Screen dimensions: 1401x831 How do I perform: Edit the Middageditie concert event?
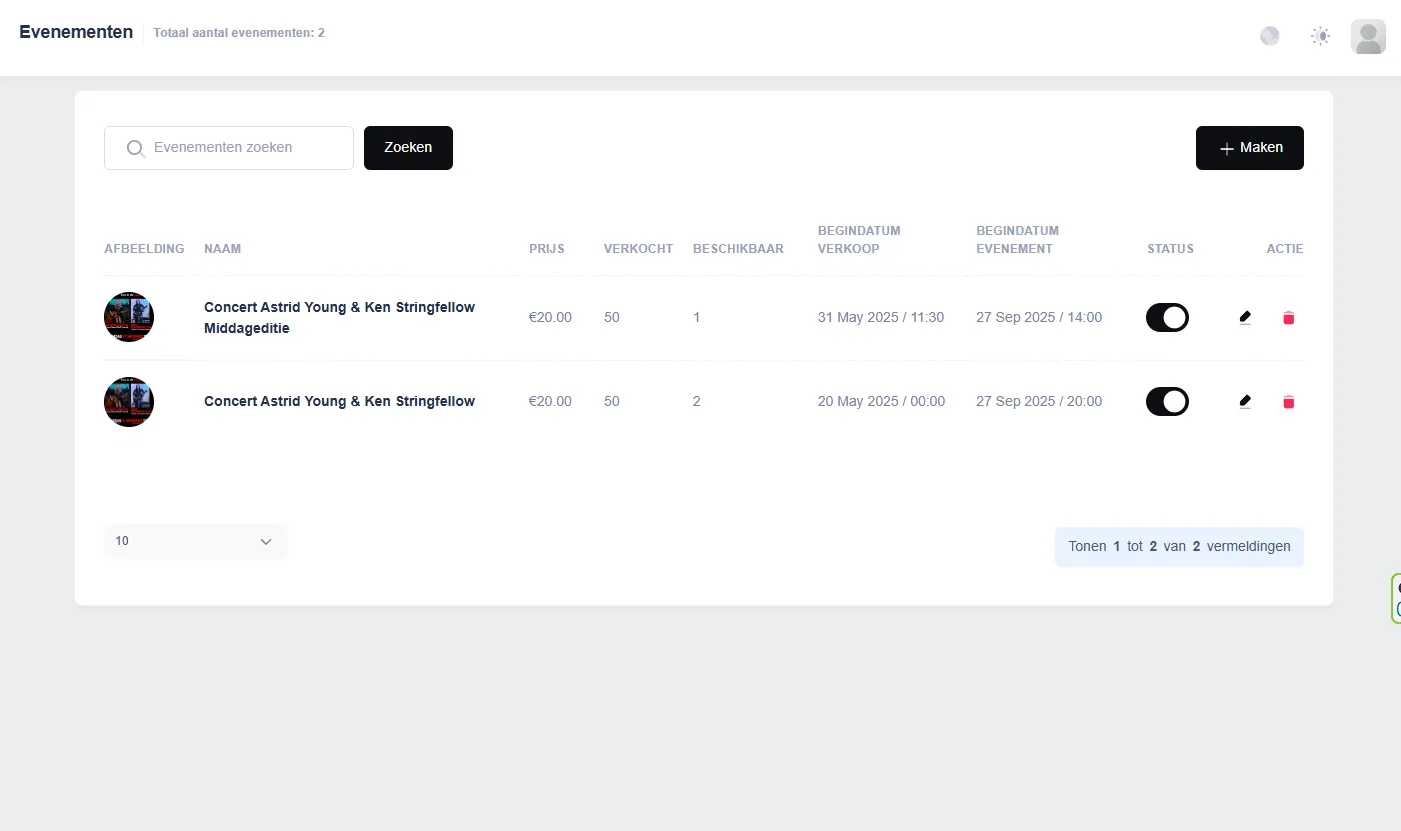(x=1245, y=318)
